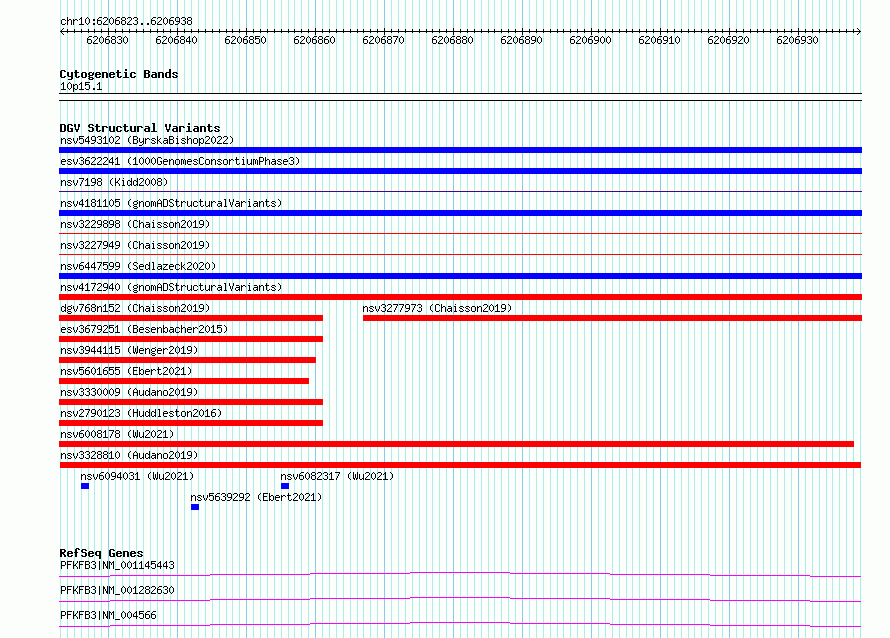Click the red bar under nsv5601655

point(184,381)
